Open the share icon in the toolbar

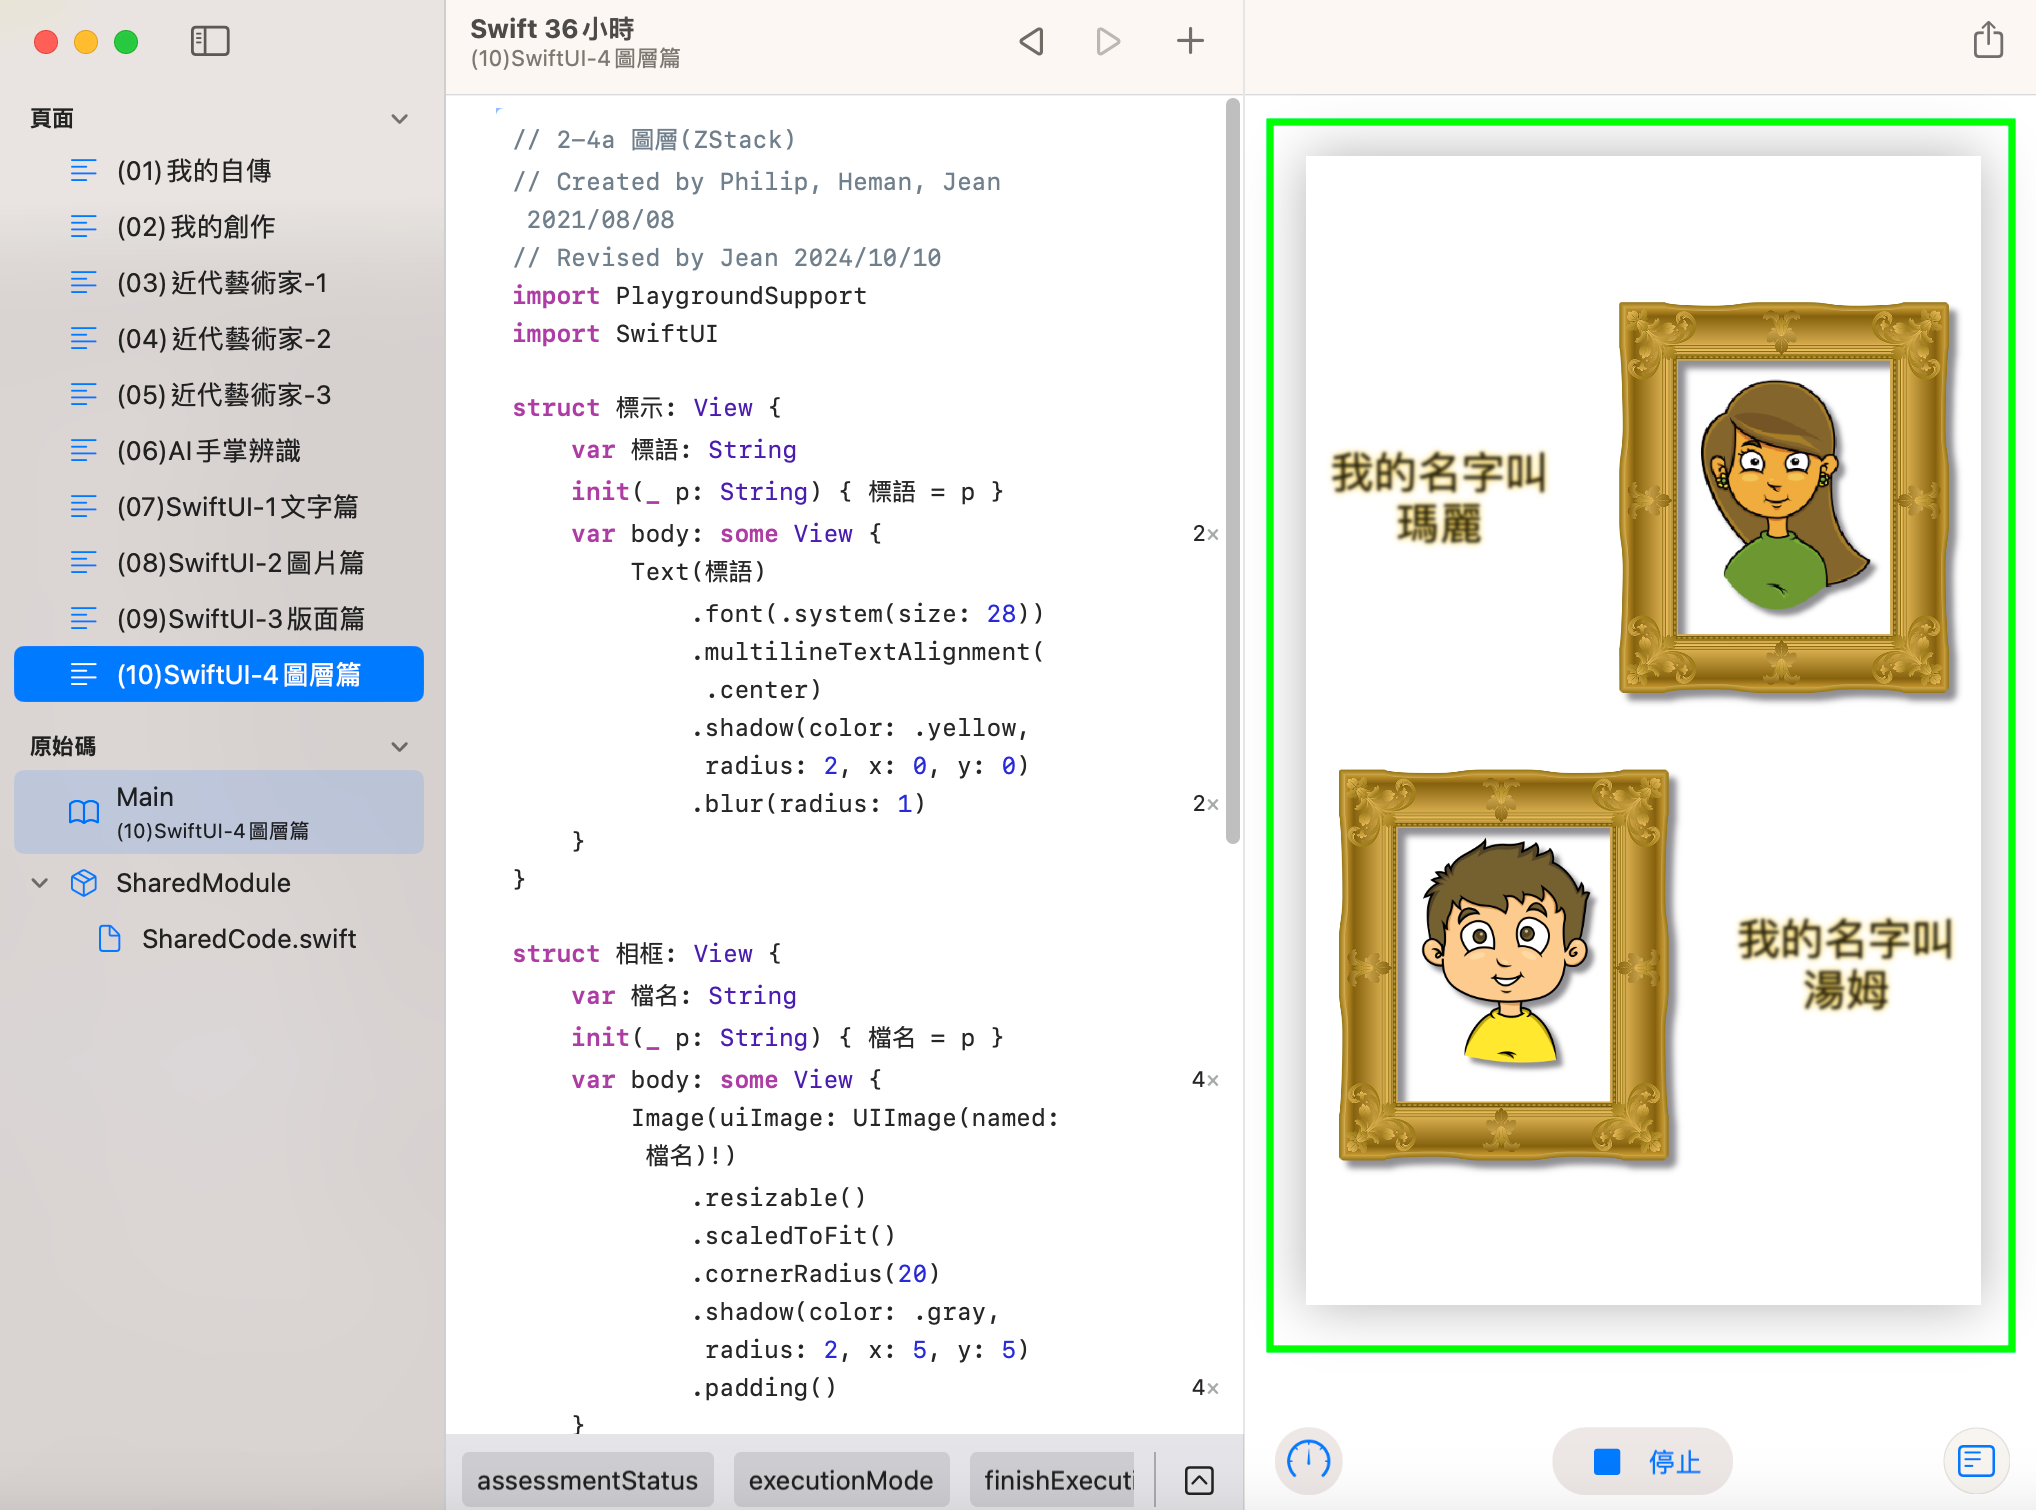pos(1988,41)
